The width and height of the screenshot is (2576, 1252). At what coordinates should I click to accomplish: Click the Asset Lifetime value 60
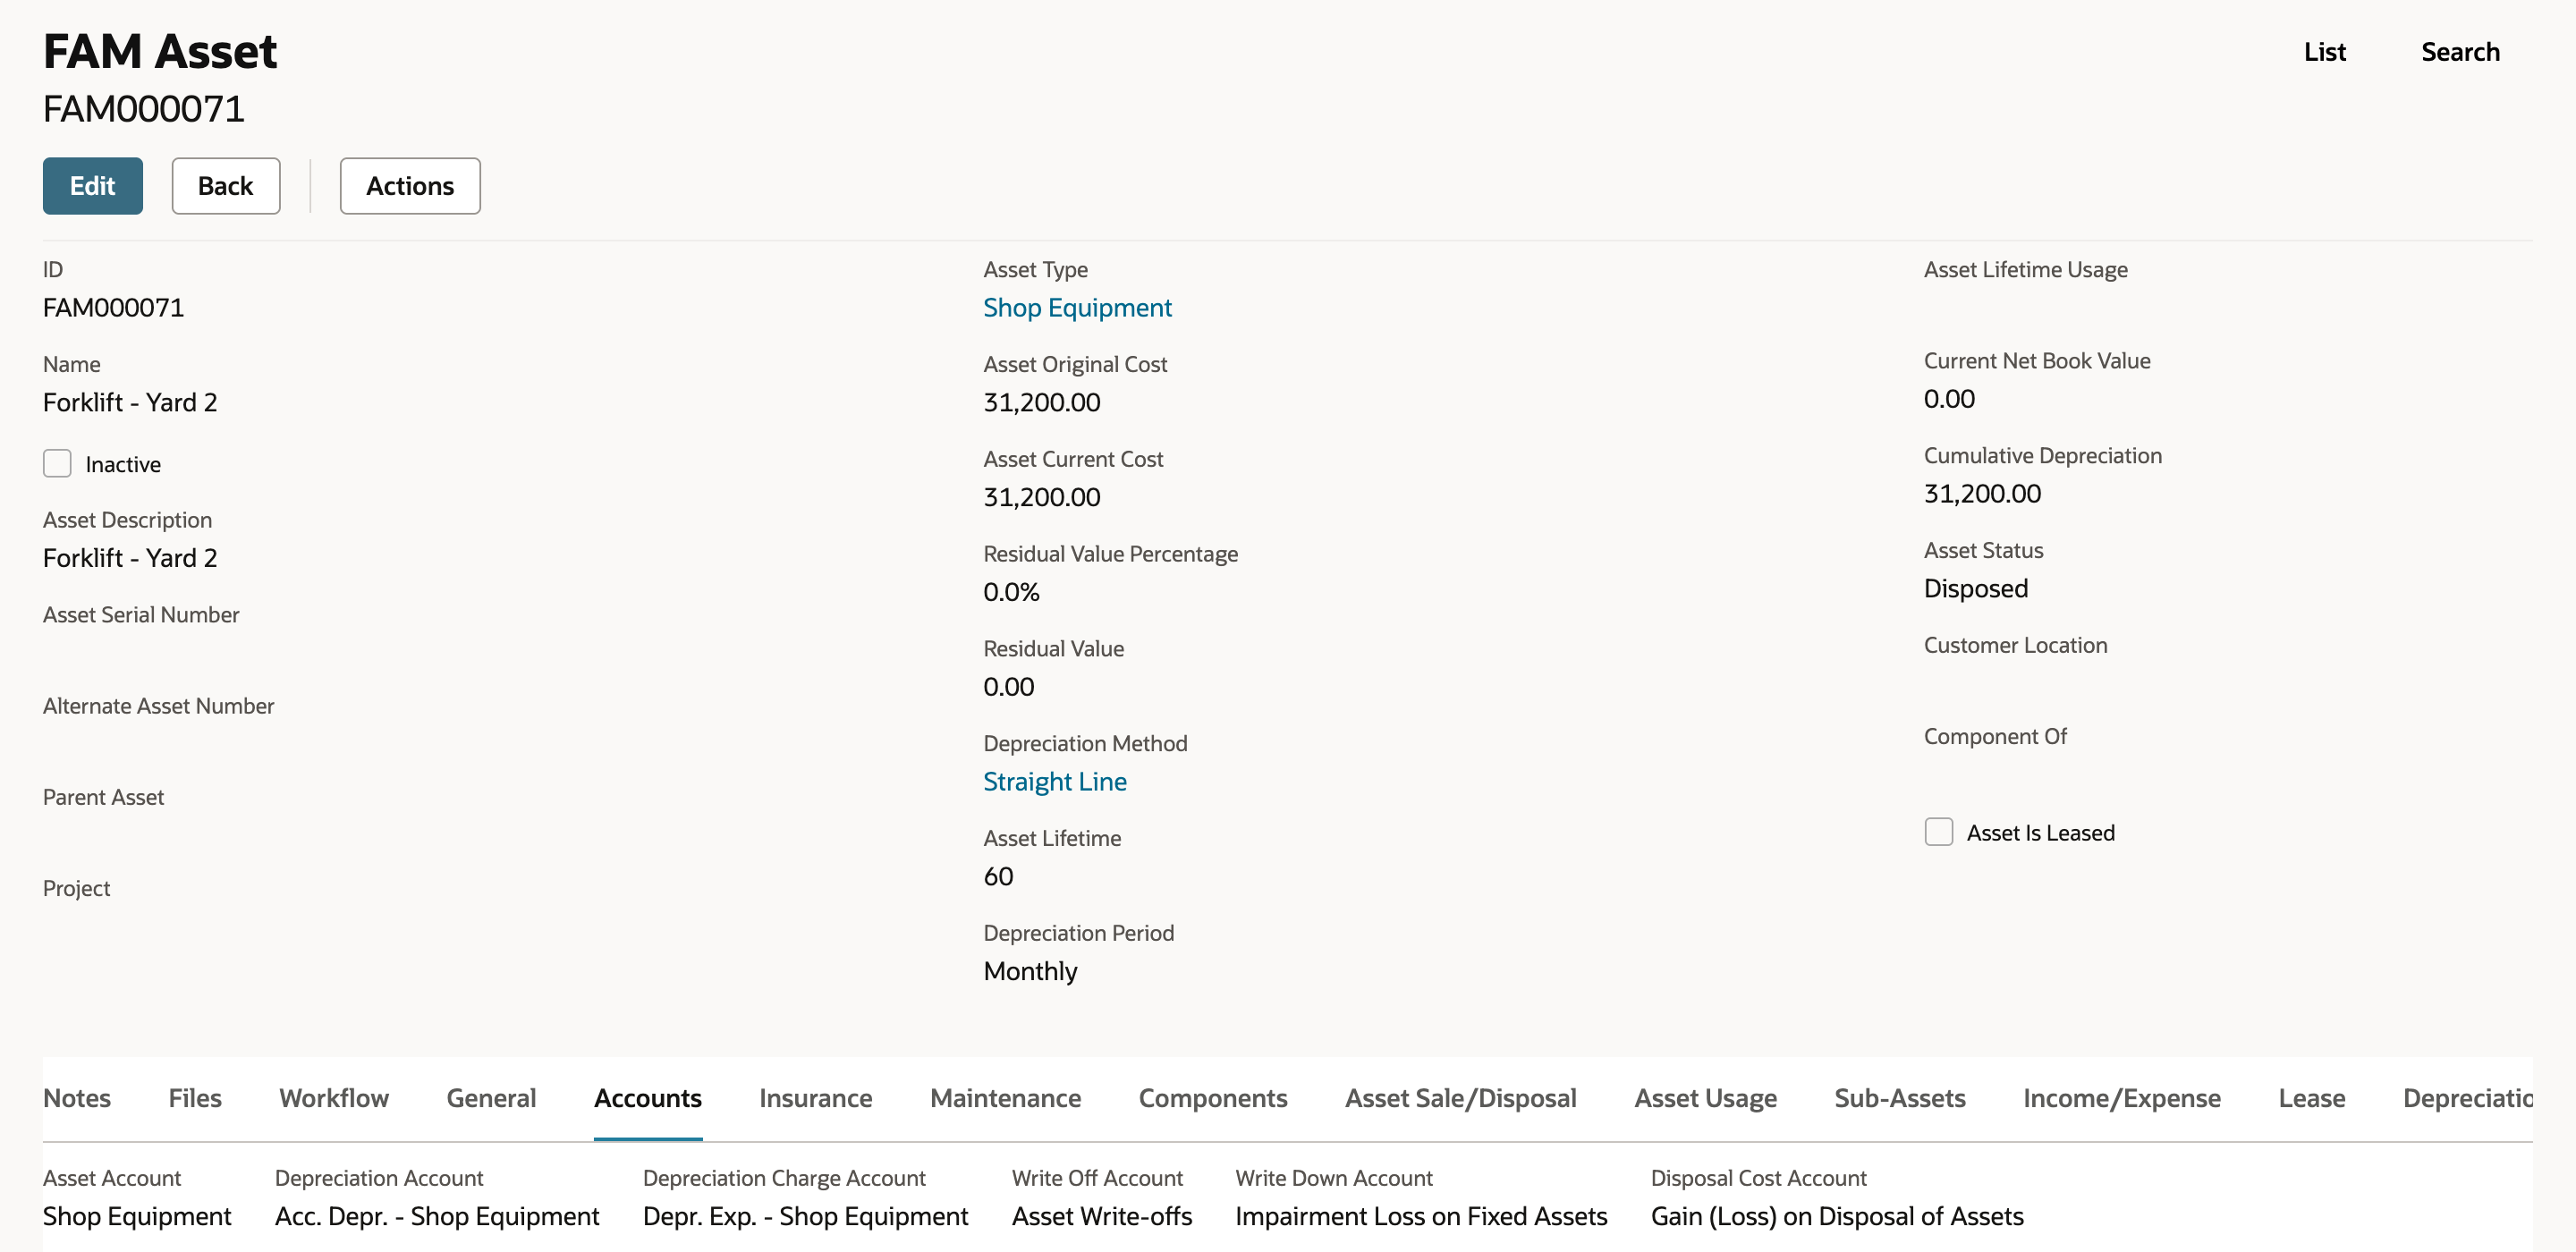(x=998, y=876)
